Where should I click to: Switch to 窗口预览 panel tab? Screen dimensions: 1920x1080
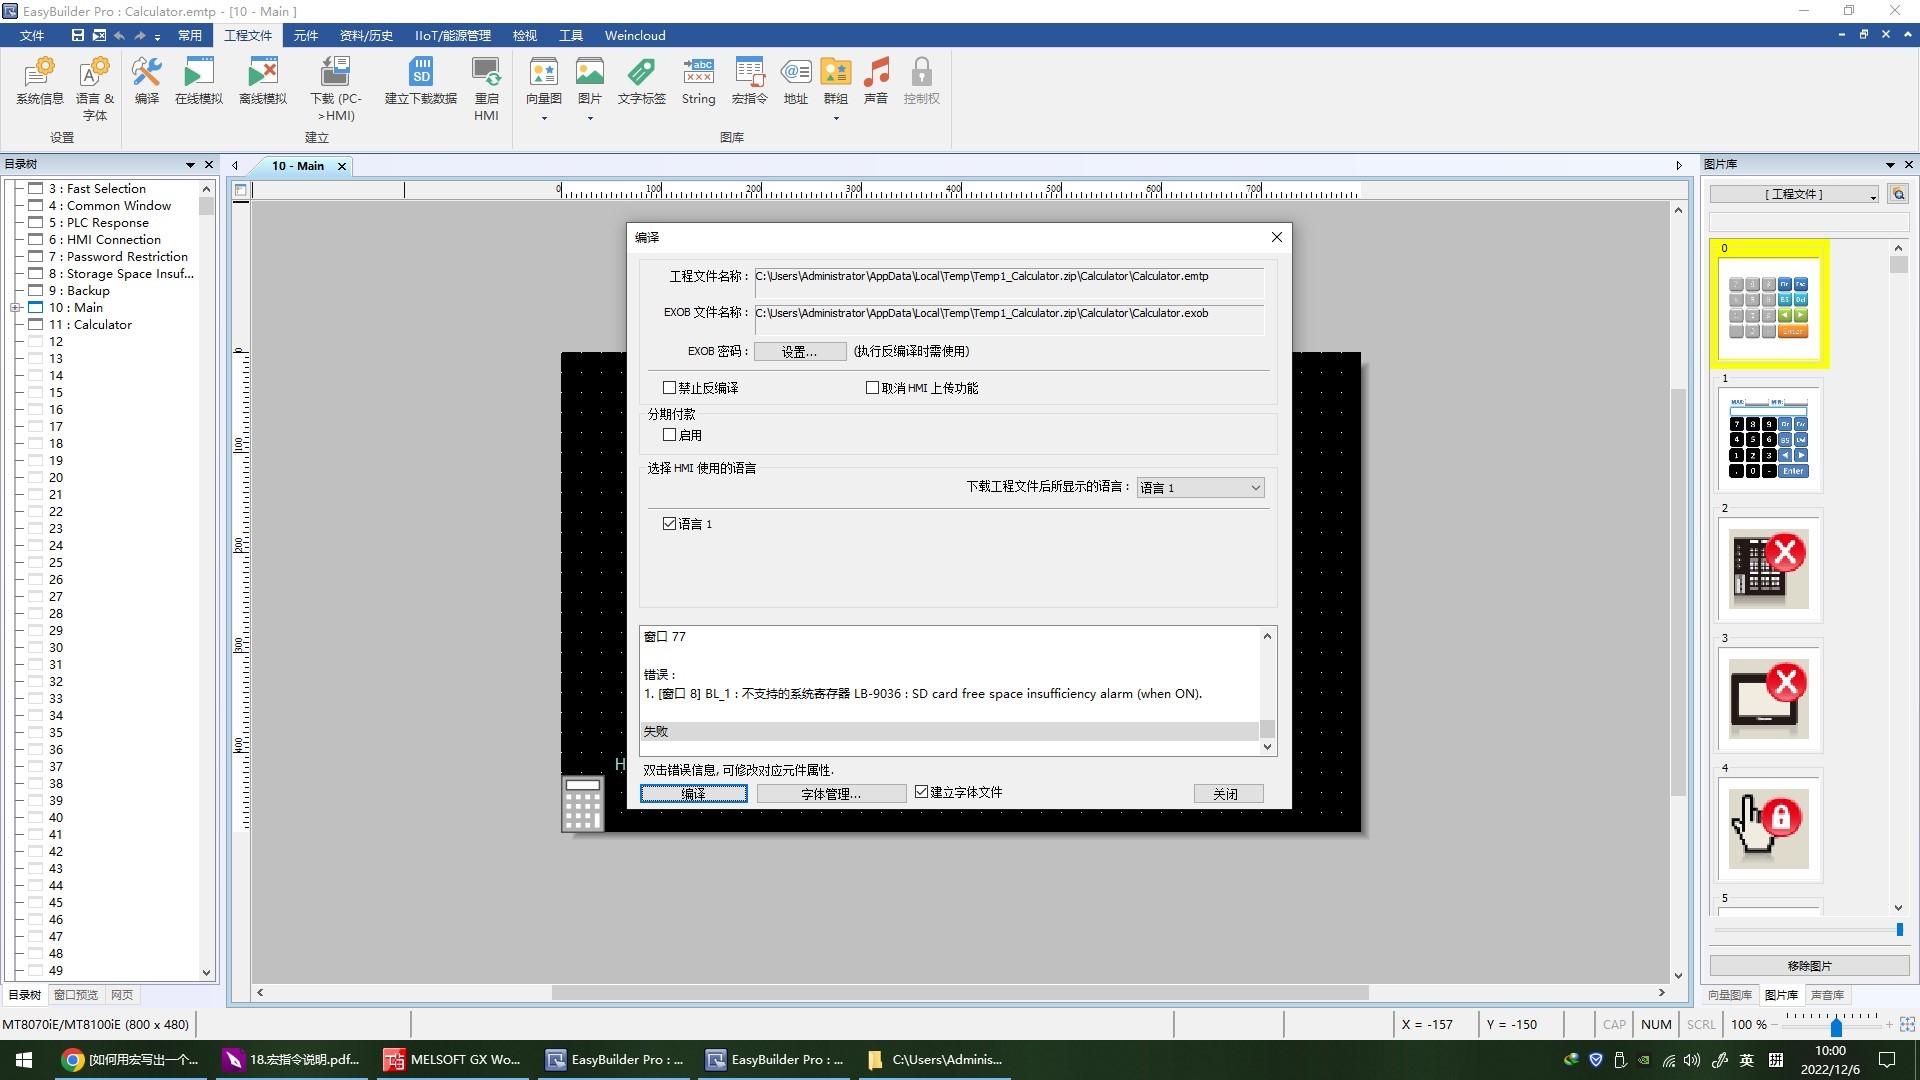coord(76,995)
